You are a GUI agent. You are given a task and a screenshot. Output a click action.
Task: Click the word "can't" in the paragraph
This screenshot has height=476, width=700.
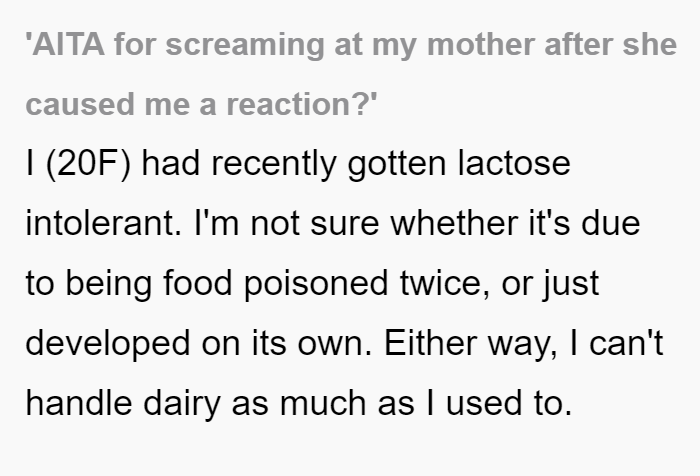pos(626,343)
